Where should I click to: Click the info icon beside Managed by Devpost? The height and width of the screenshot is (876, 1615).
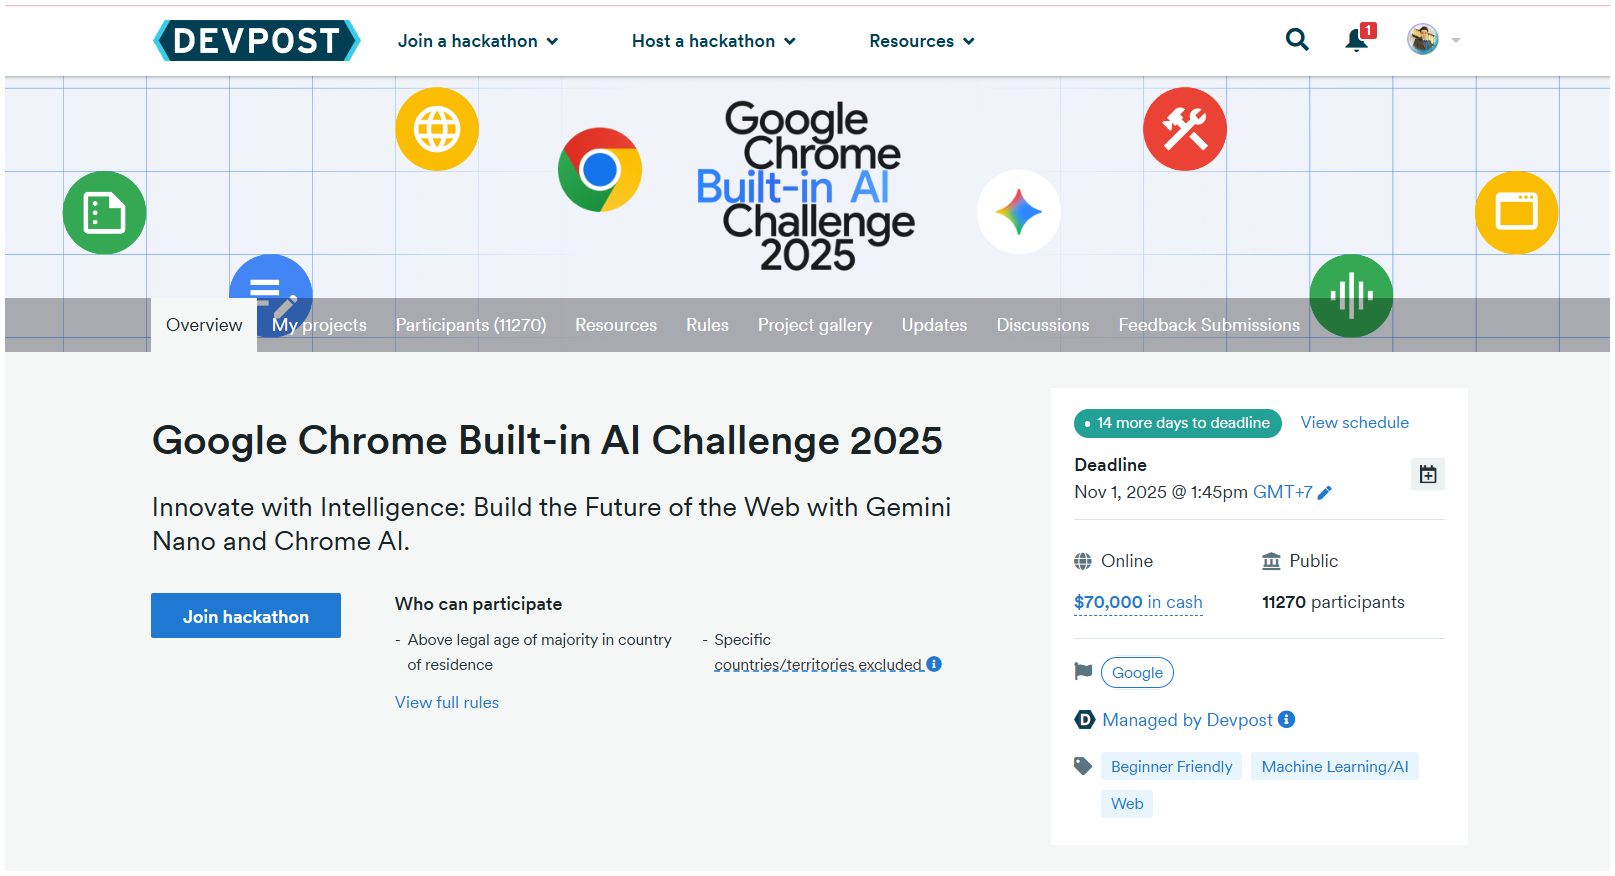pos(1287,719)
